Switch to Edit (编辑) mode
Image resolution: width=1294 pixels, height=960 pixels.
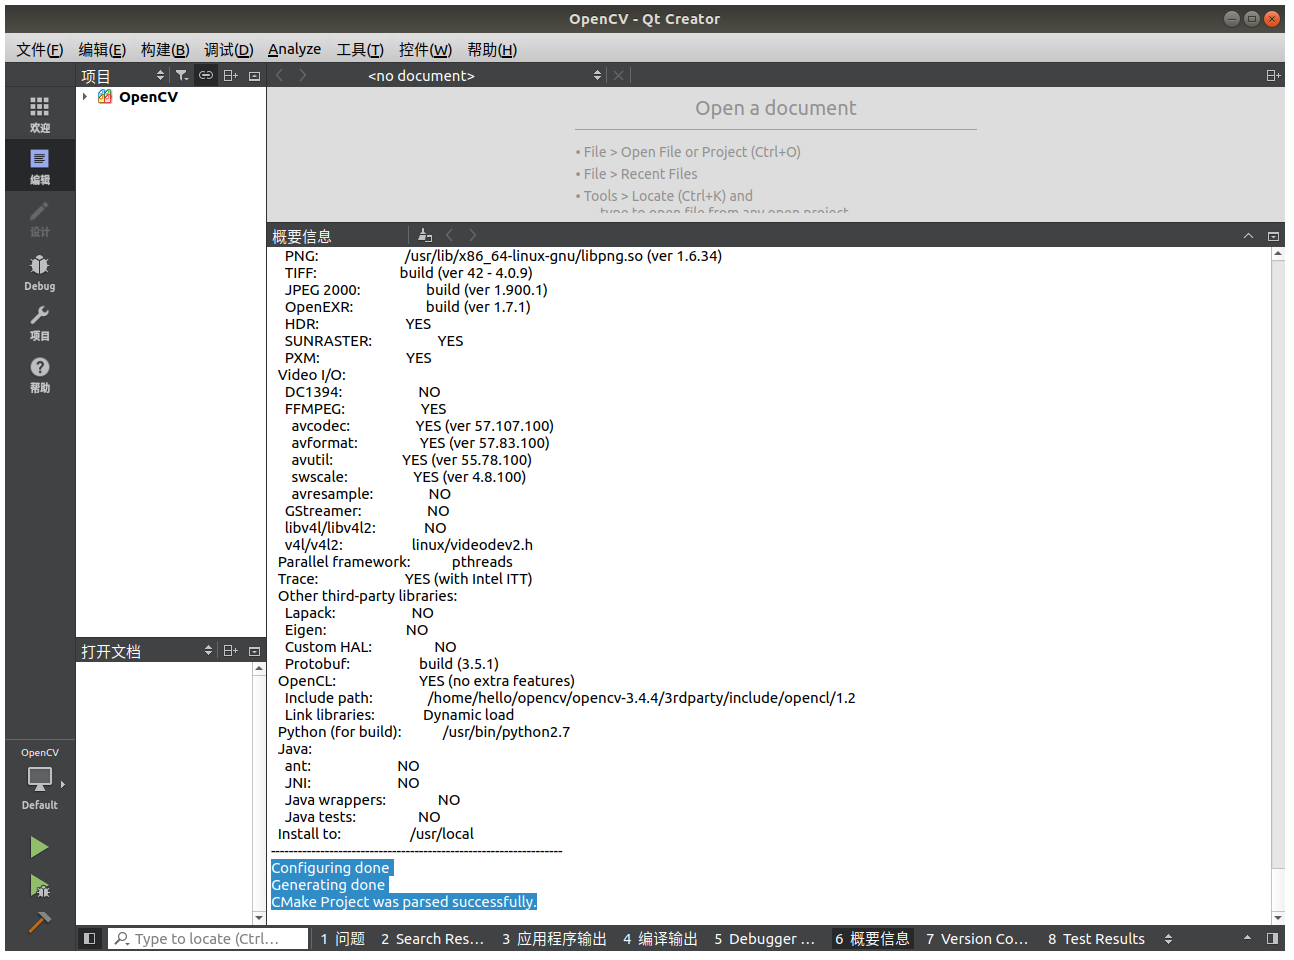tap(39, 166)
